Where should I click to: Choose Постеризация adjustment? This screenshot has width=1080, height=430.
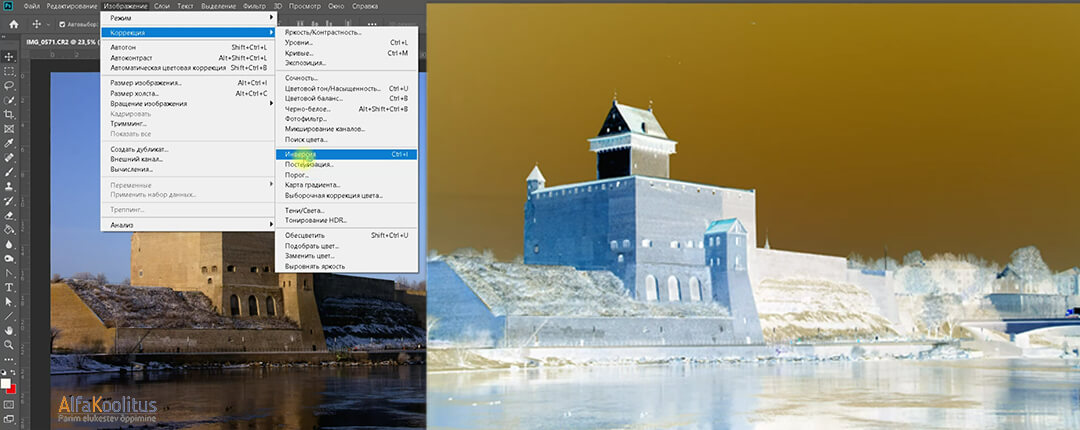click(346, 165)
